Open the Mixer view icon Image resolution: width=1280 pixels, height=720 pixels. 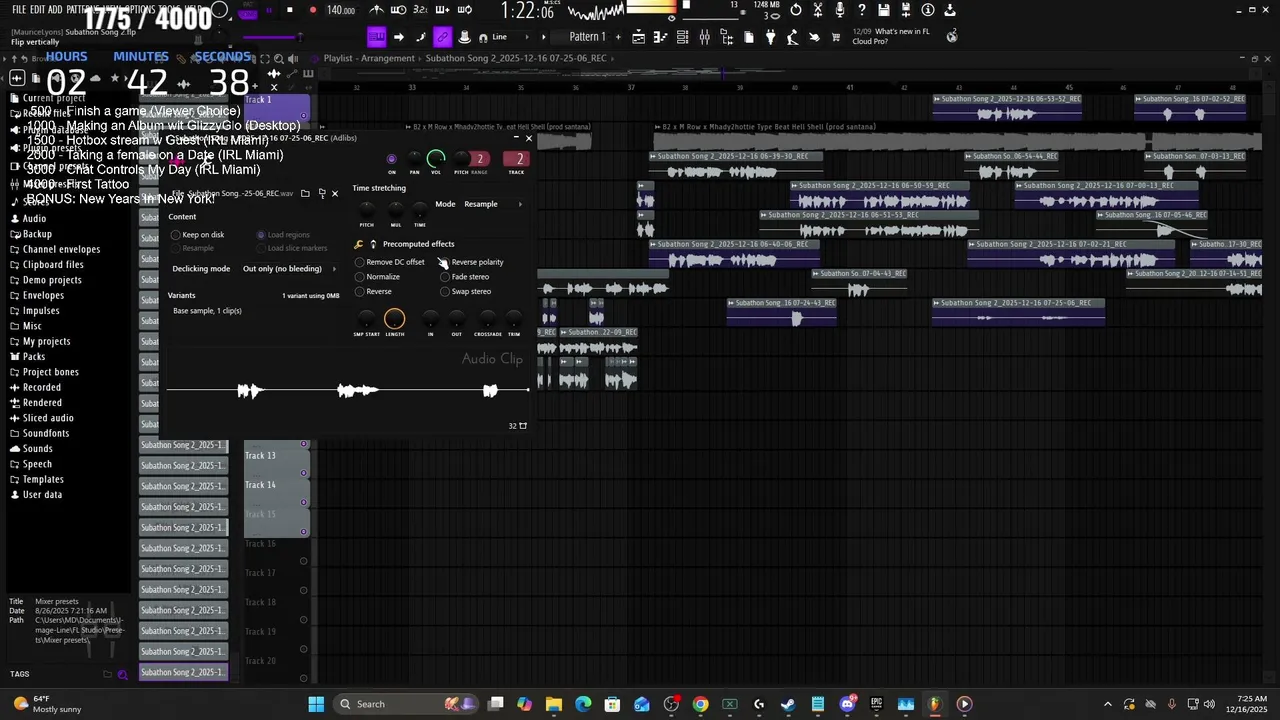[x=705, y=37]
